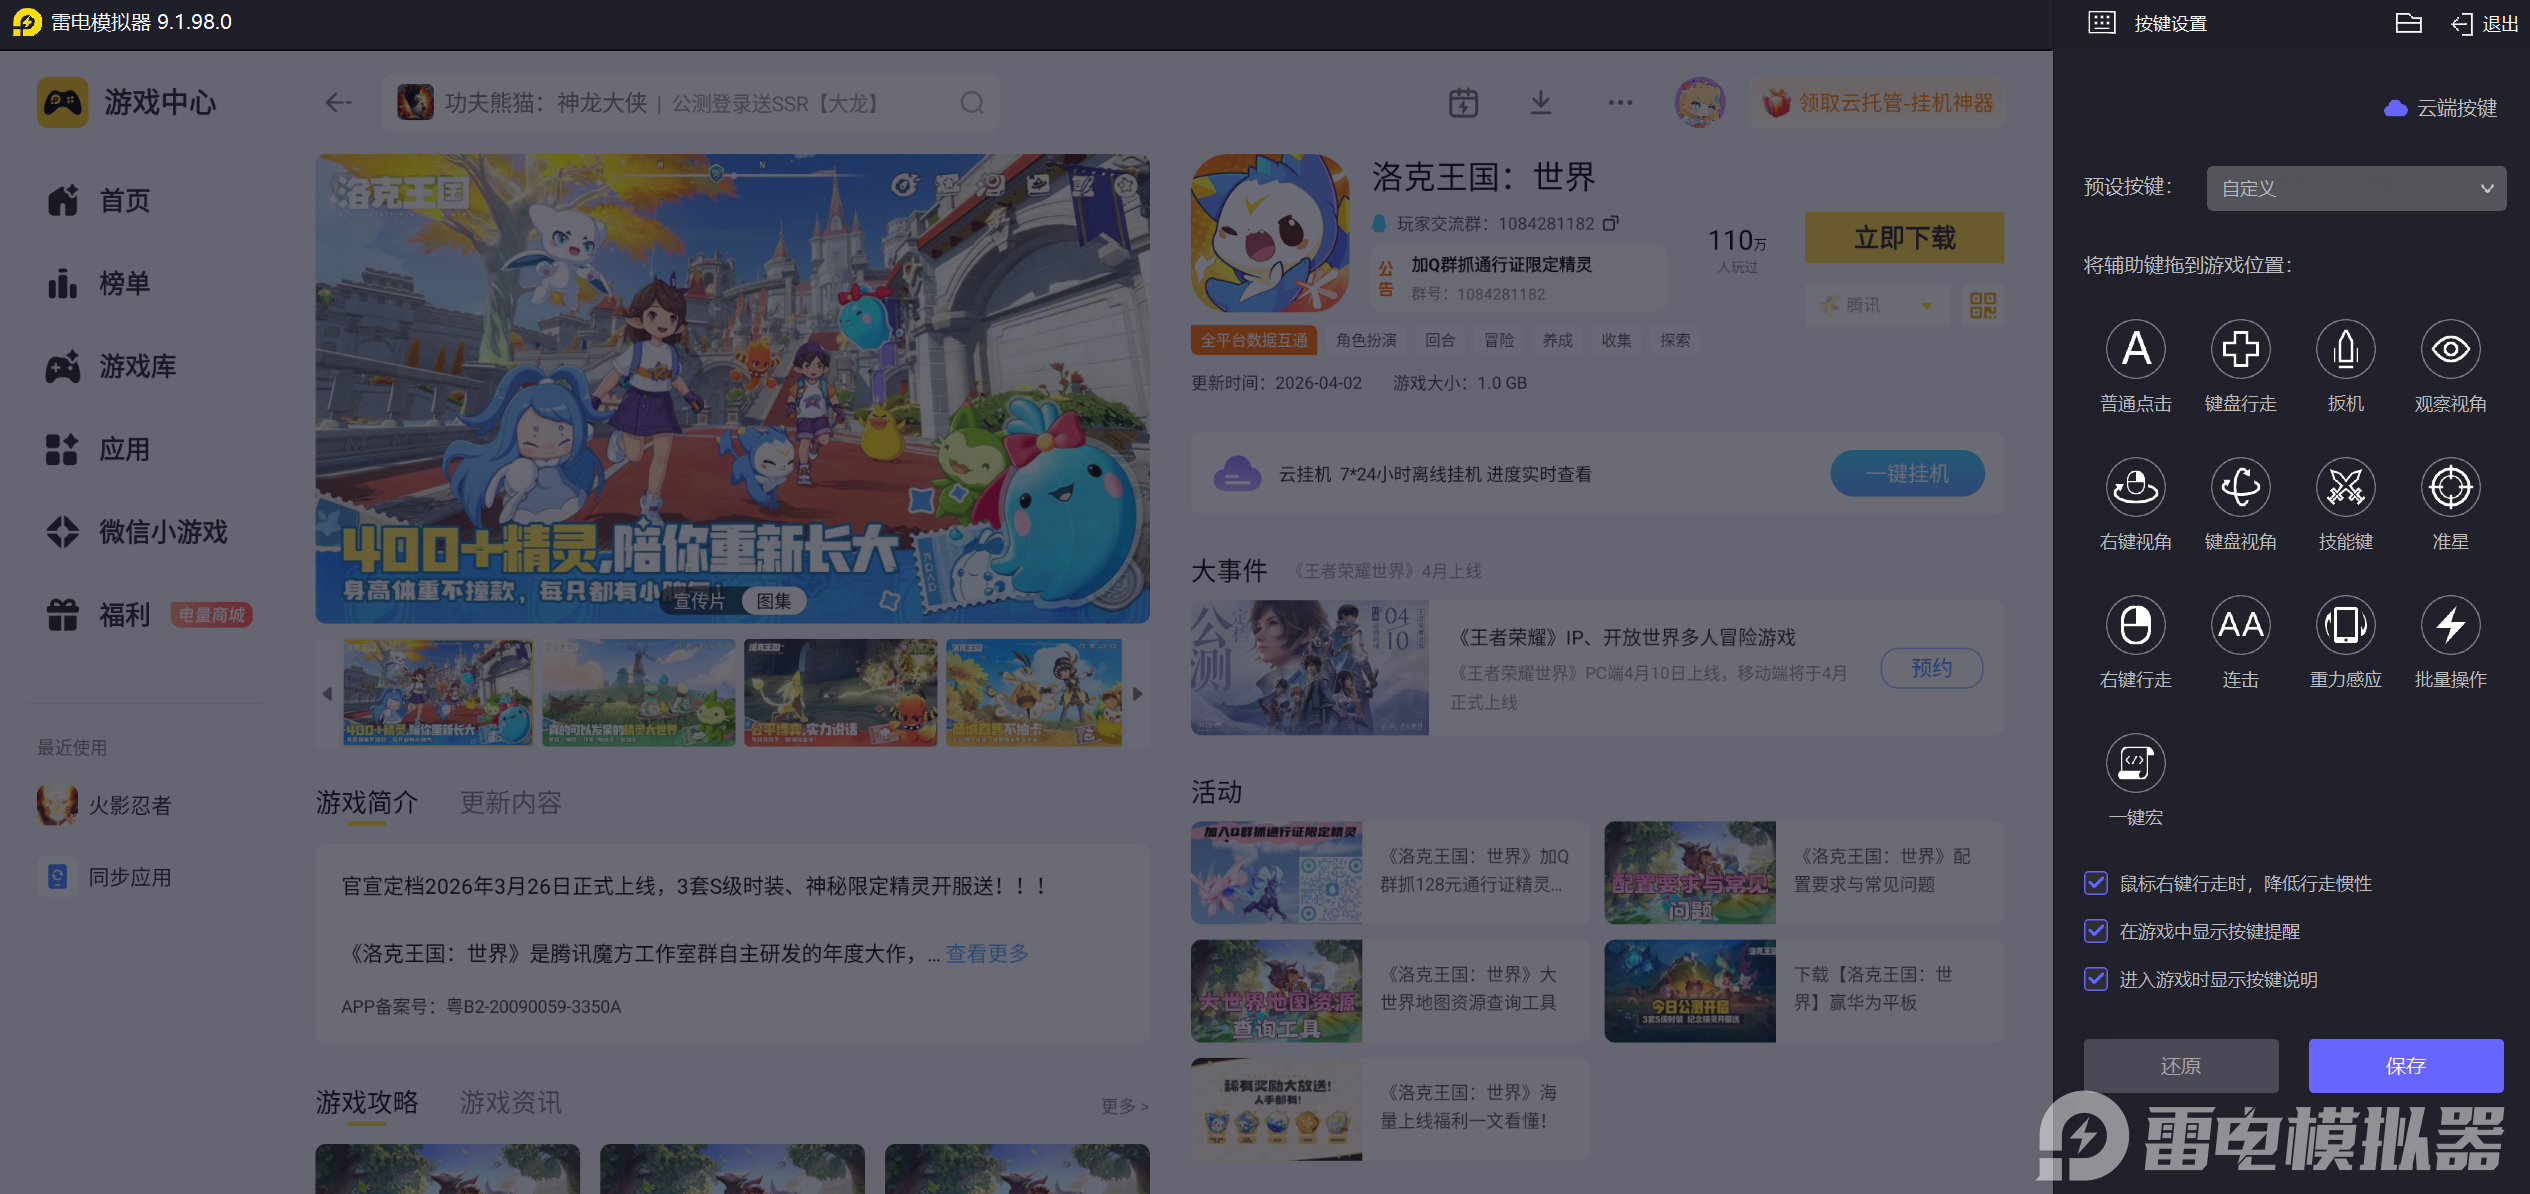Image resolution: width=2530 pixels, height=1194 pixels.
Task: Open the 游戏库 sidebar menu item
Action: [x=137, y=367]
